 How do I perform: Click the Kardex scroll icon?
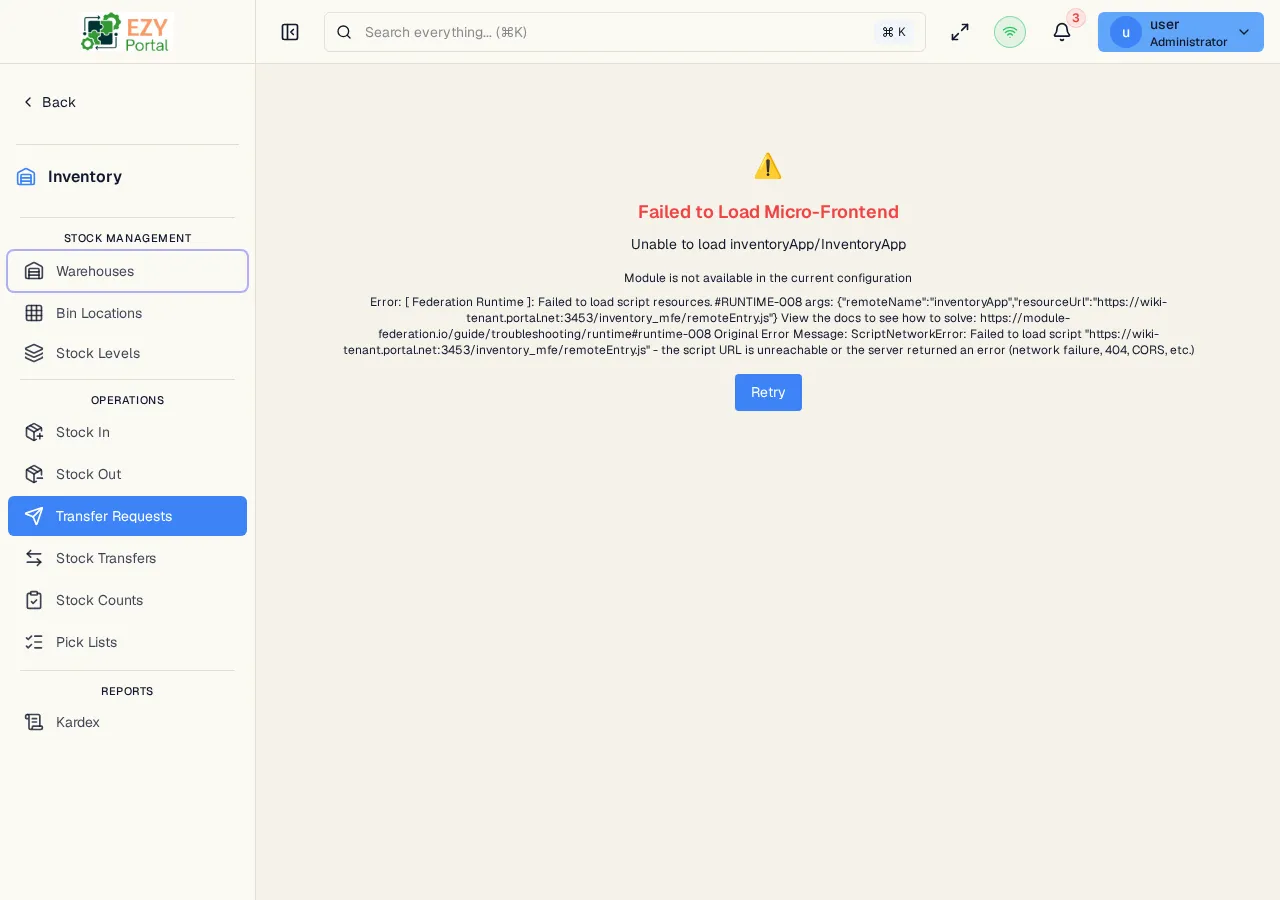point(34,722)
